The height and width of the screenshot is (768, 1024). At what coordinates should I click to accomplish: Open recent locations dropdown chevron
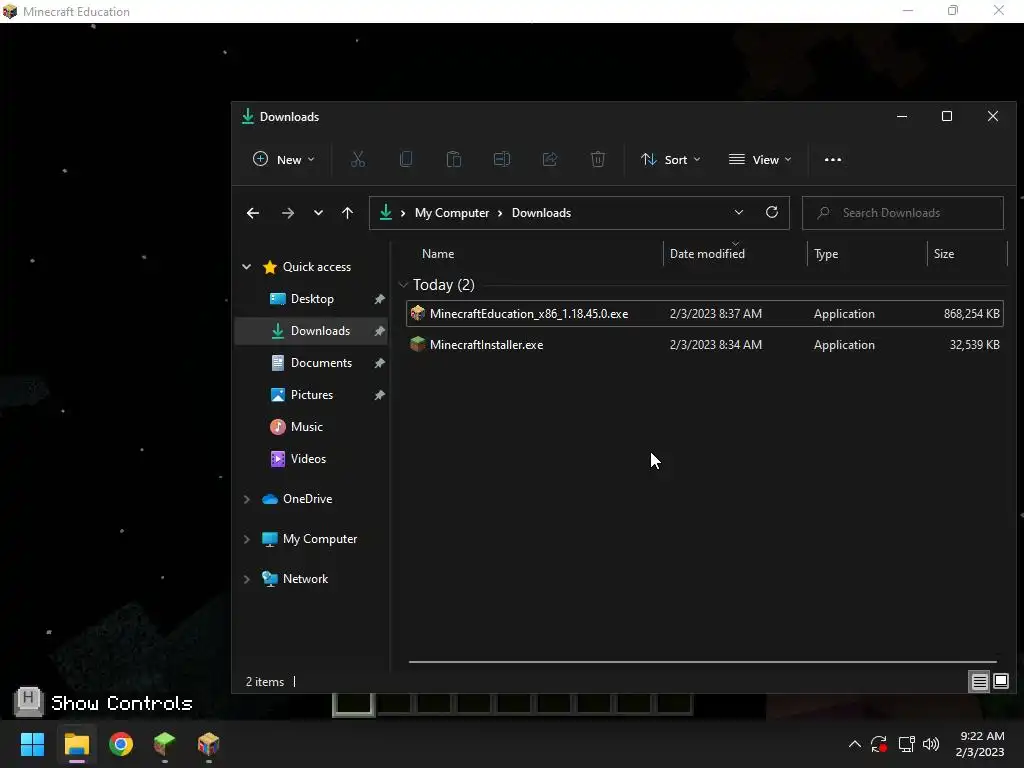[318, 213]
